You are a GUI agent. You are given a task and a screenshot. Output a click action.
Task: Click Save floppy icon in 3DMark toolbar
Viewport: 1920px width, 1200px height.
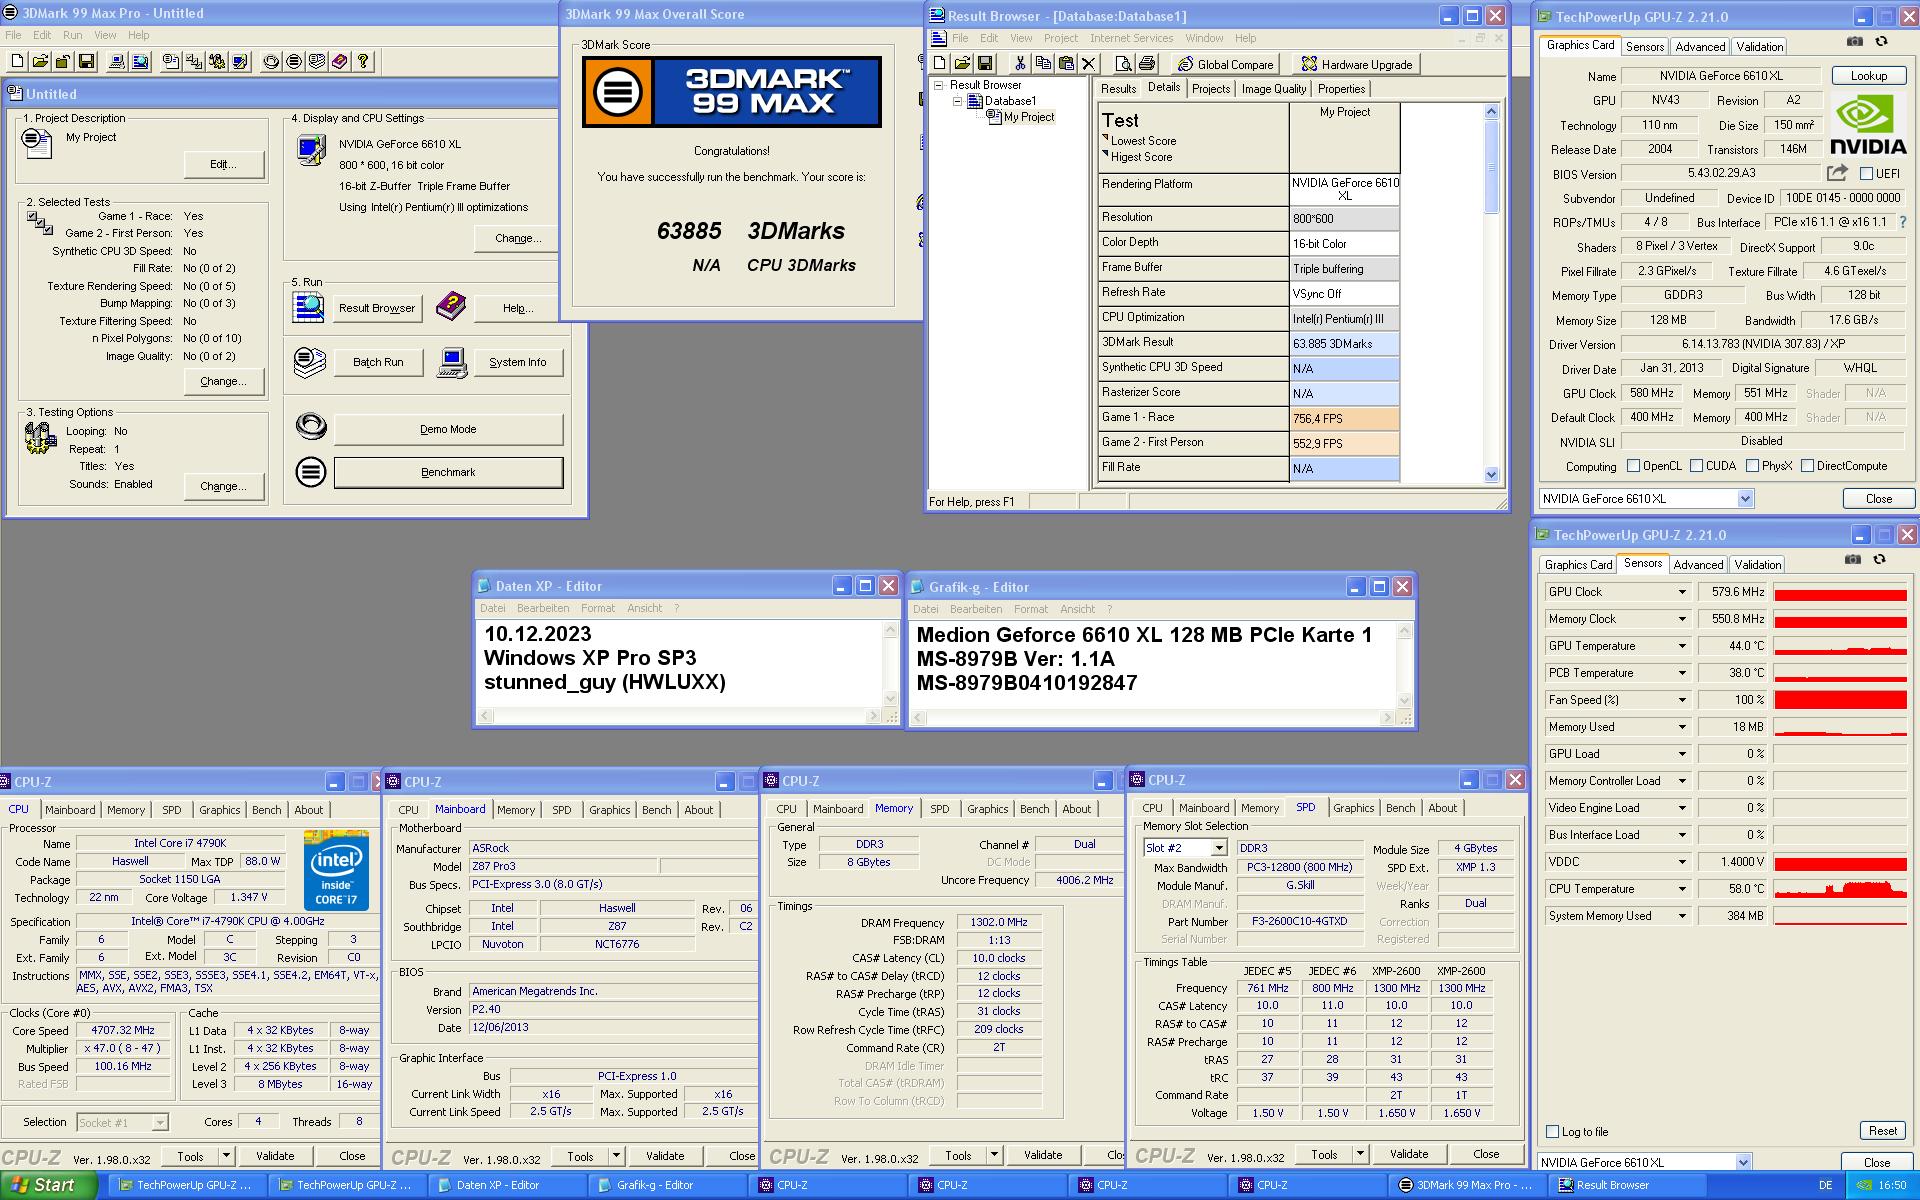point(87,62)
